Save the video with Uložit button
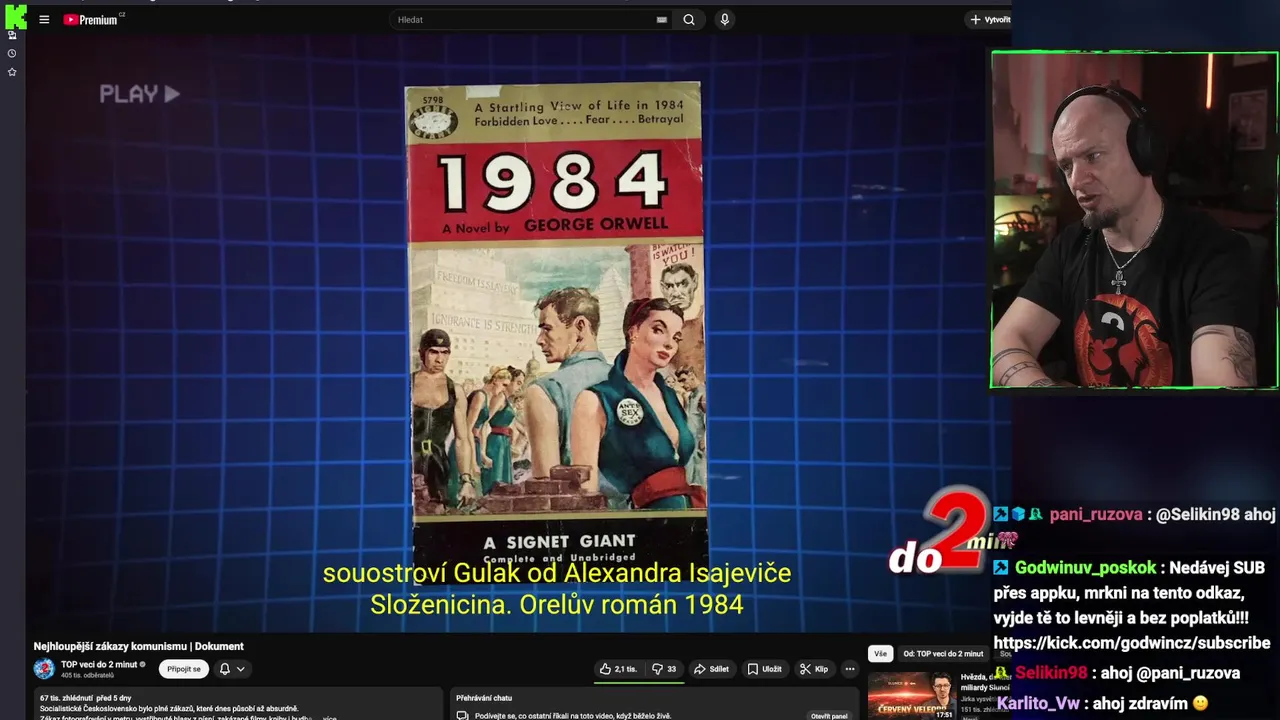Viewport: 1280px width, 720px height. 765,669
